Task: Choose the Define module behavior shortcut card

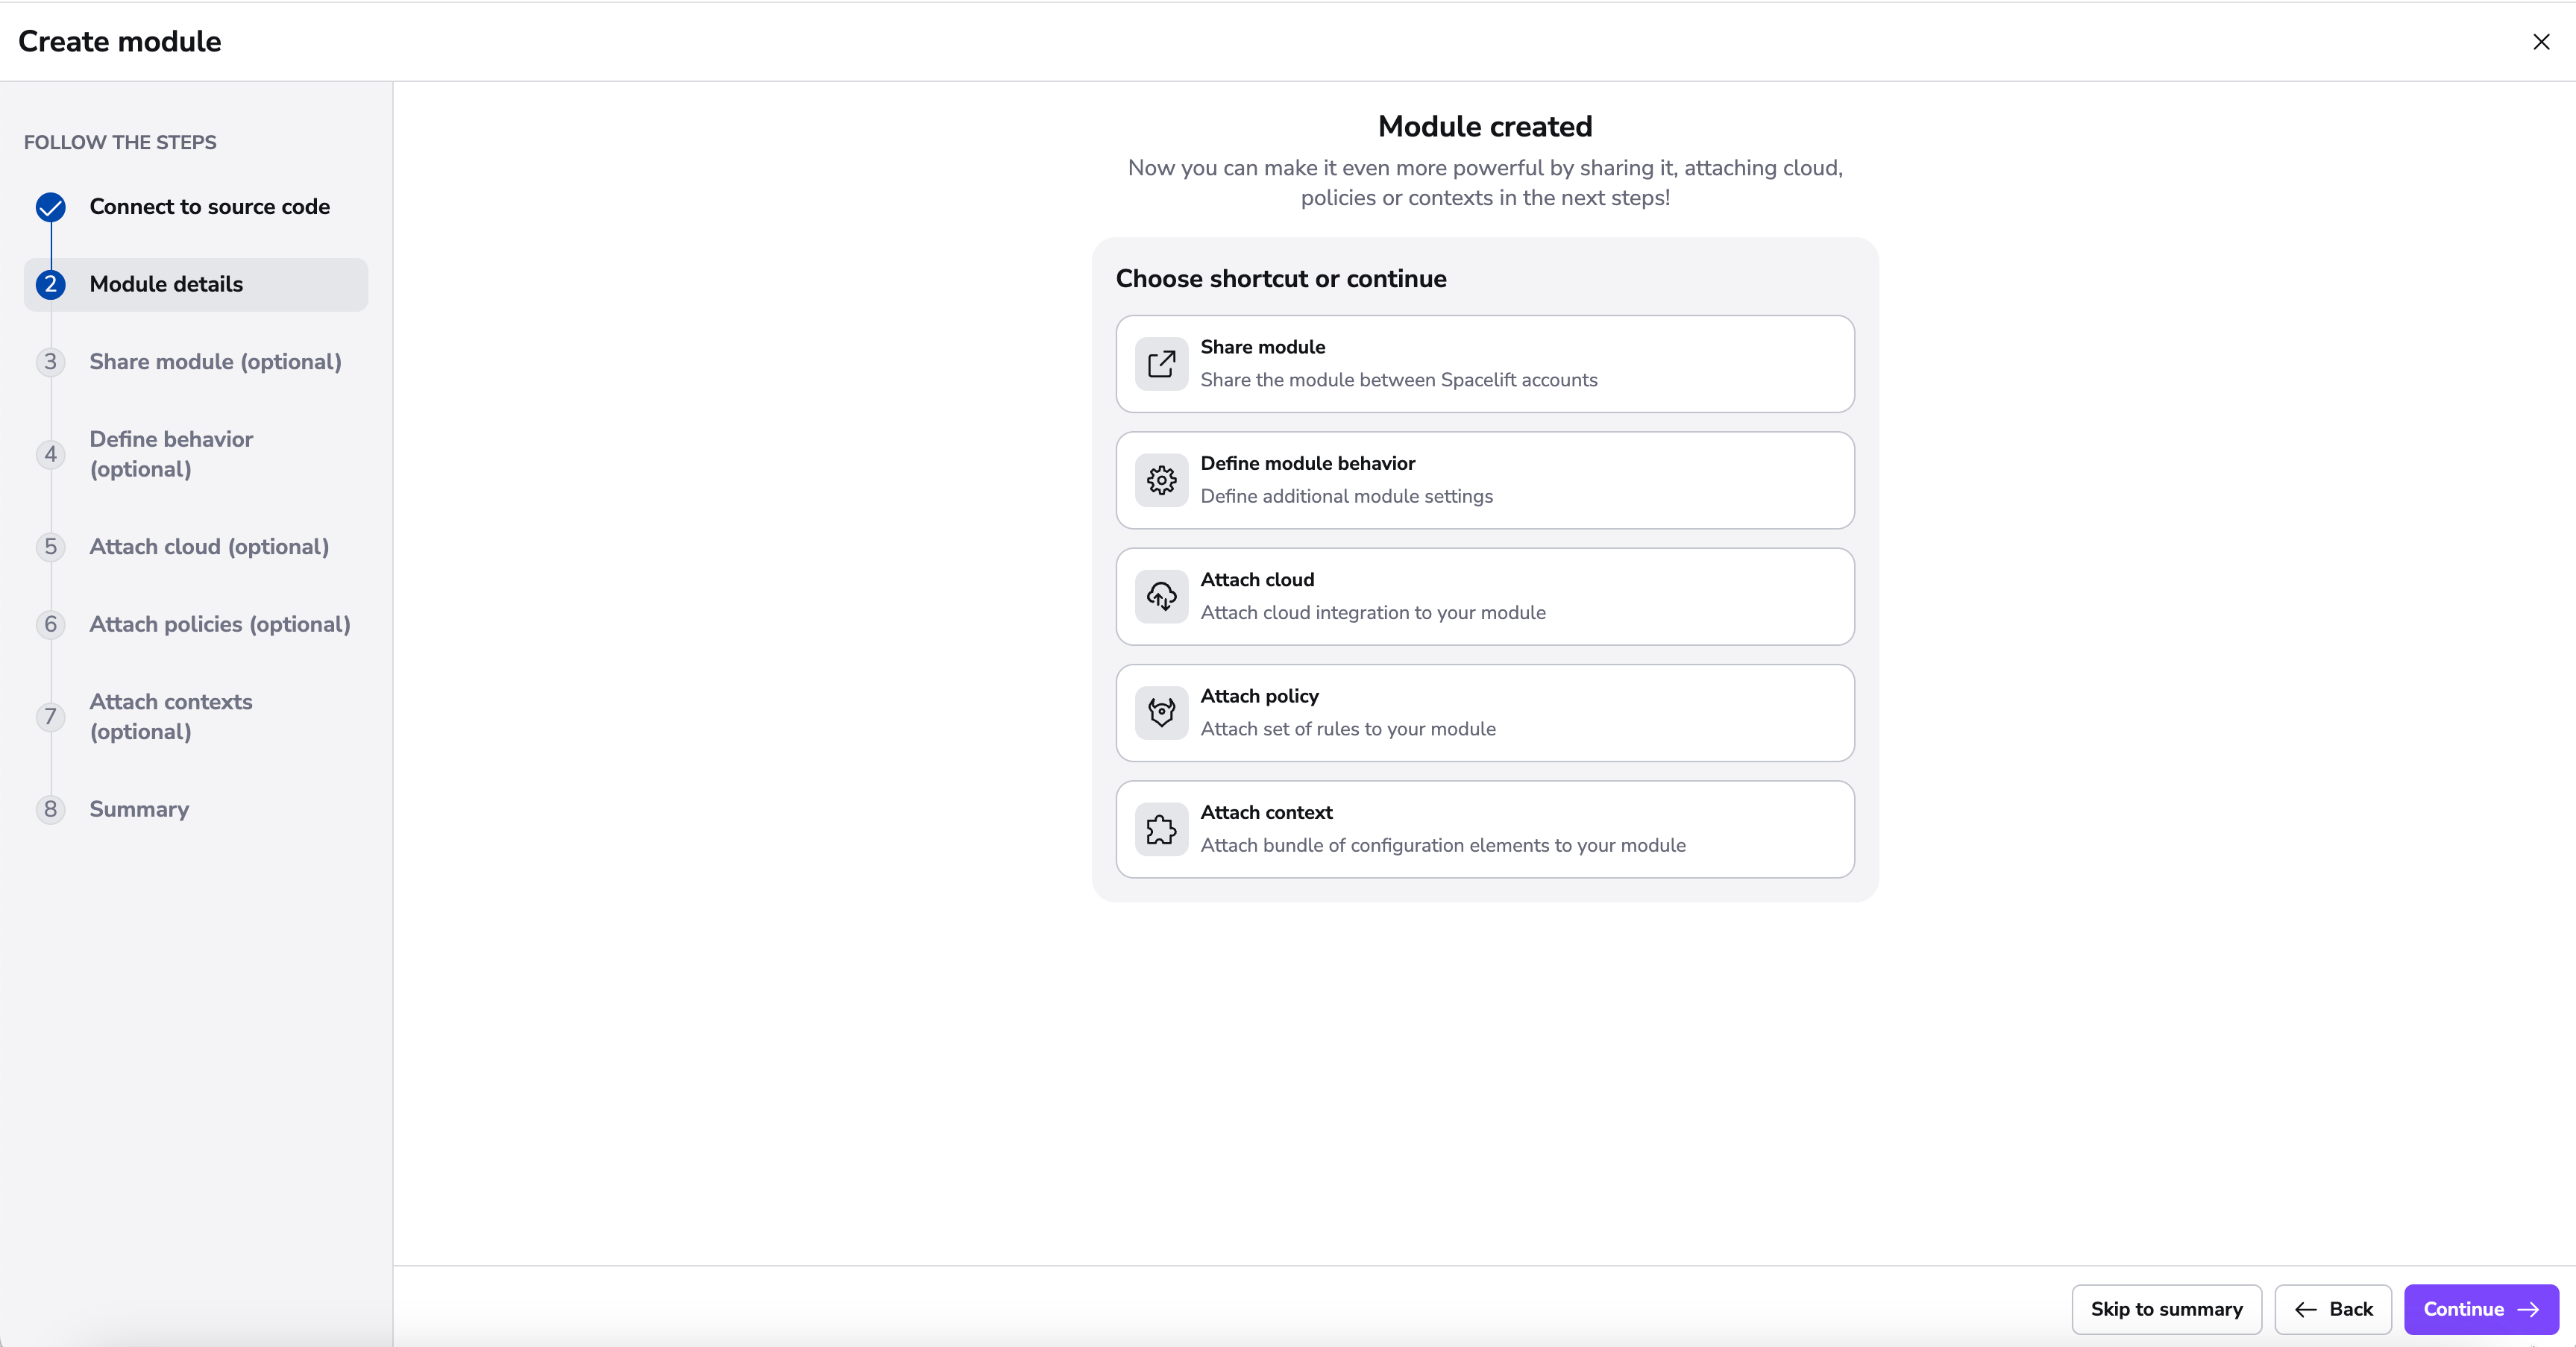Action: coord(1484,480)
